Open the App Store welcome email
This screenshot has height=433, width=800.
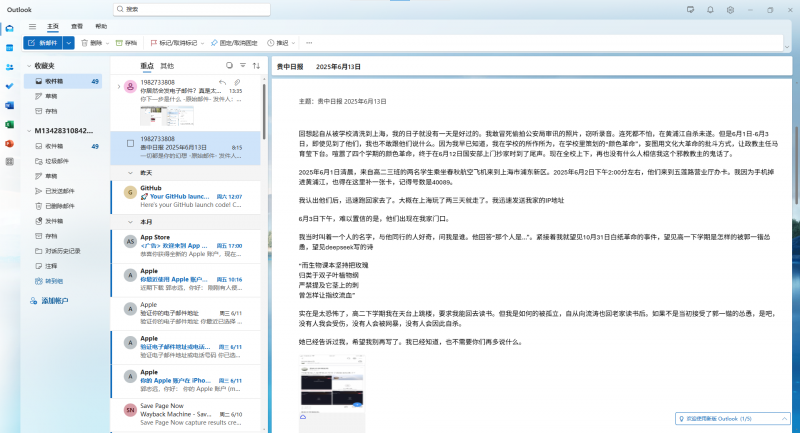pyautogui.click(x=186, y=246)
